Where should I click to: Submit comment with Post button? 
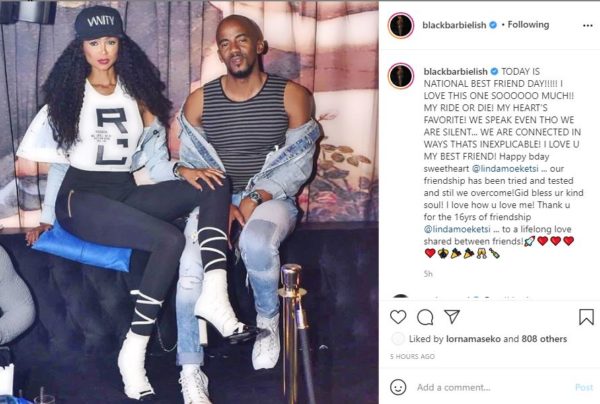pyautogui.click(x=584, y=388)
